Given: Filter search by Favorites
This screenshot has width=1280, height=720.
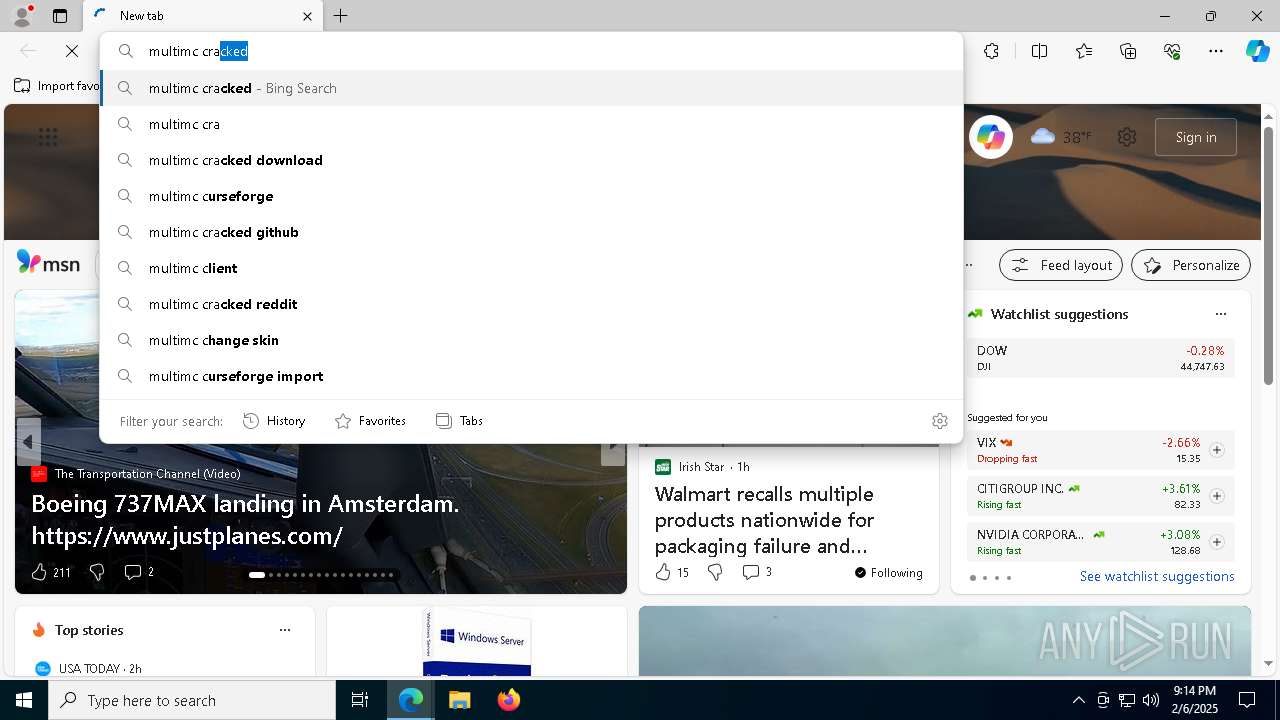Looking at the screenshot, I should click(x=370, y=421).
